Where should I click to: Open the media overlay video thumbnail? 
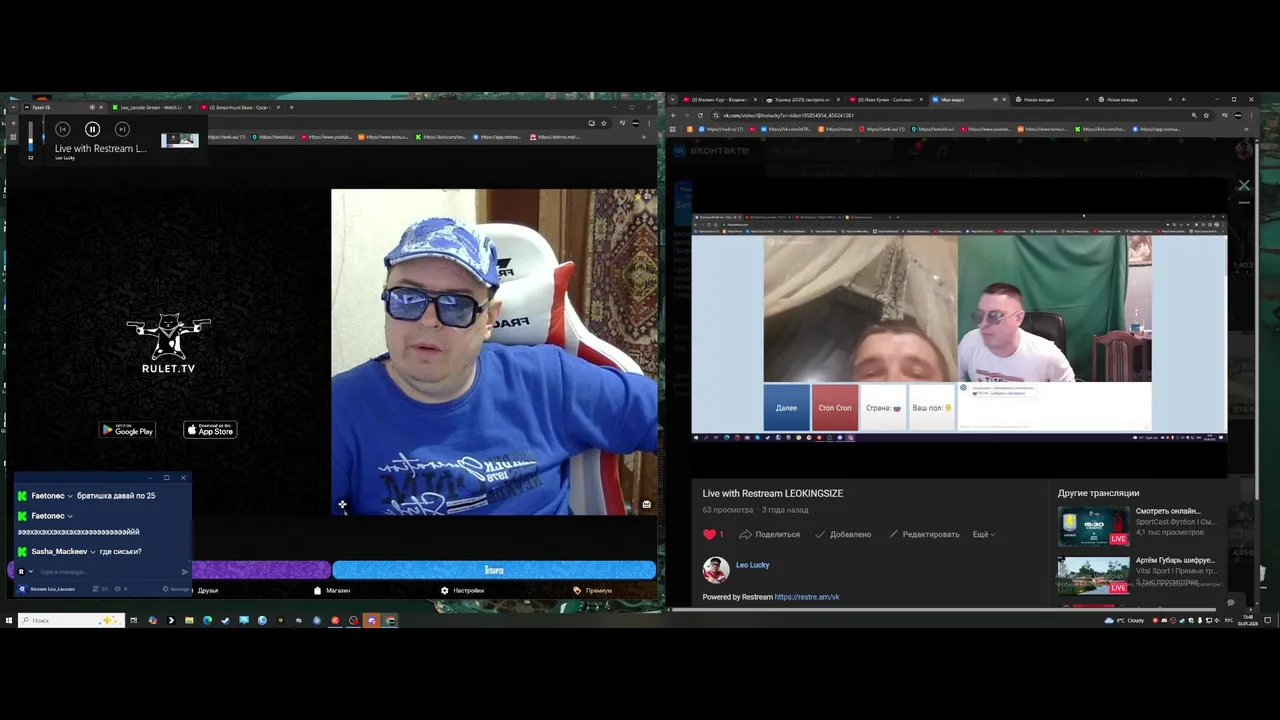180,140
